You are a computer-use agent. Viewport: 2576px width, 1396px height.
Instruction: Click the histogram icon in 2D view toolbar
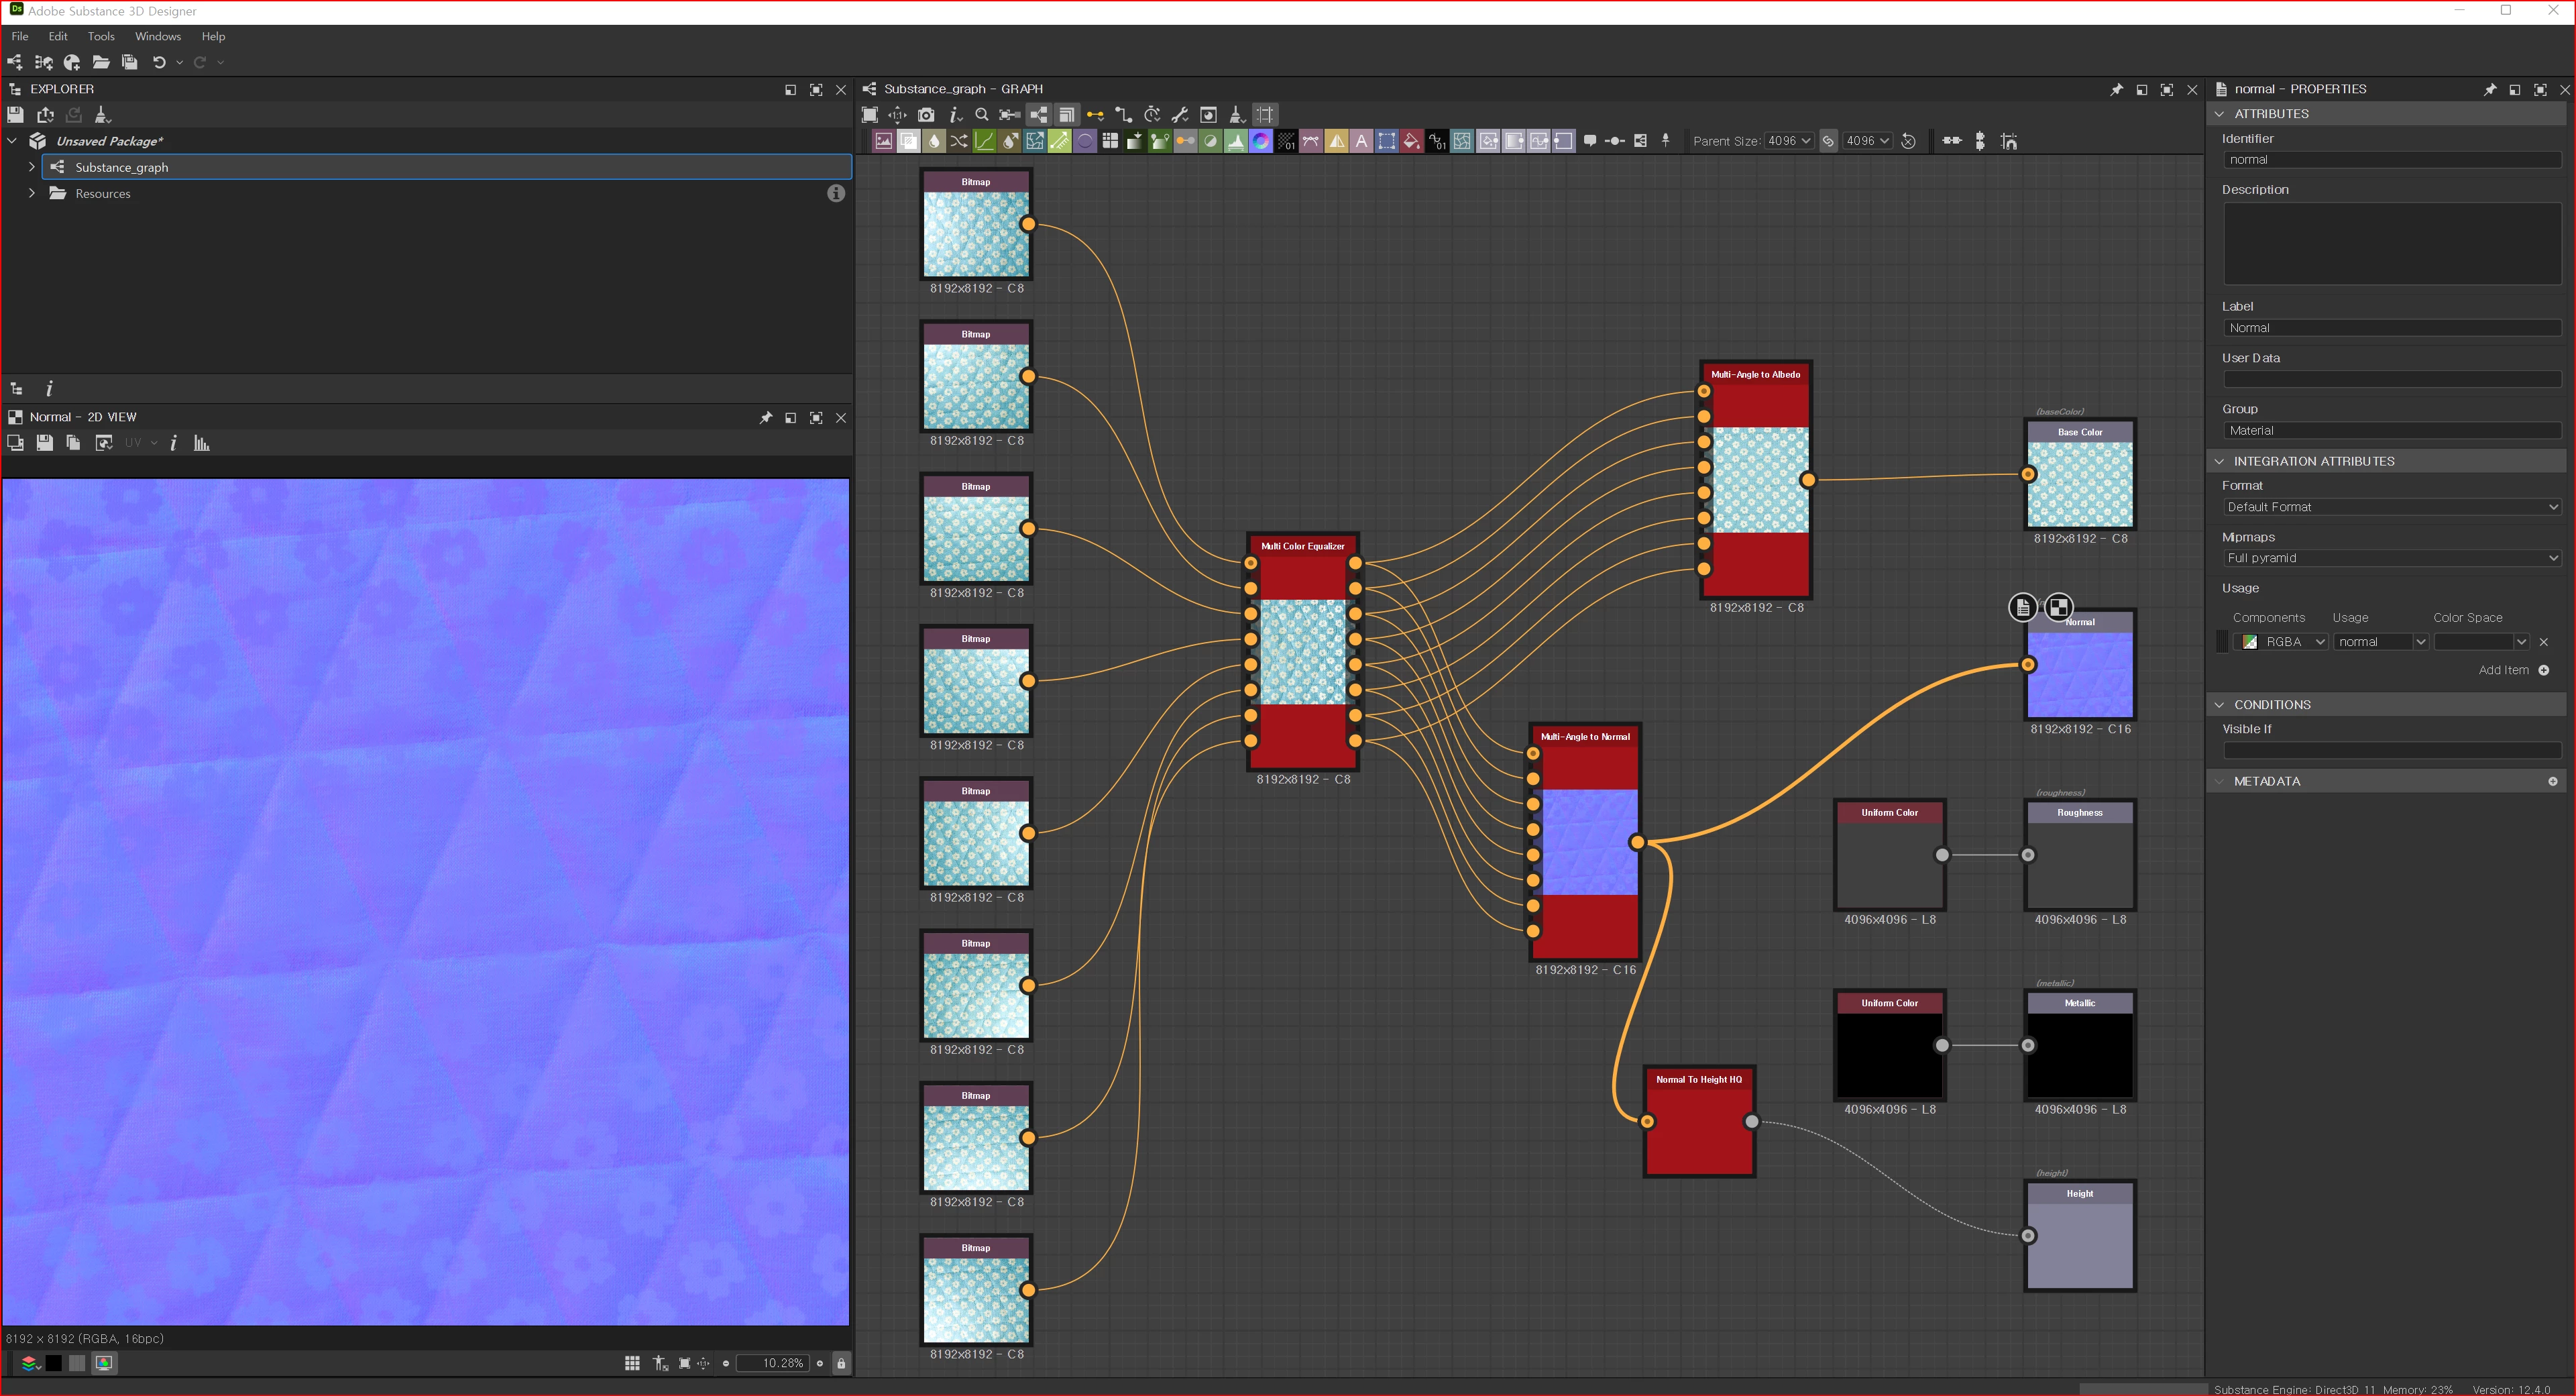pyautogui.click(x=201, y=443)
